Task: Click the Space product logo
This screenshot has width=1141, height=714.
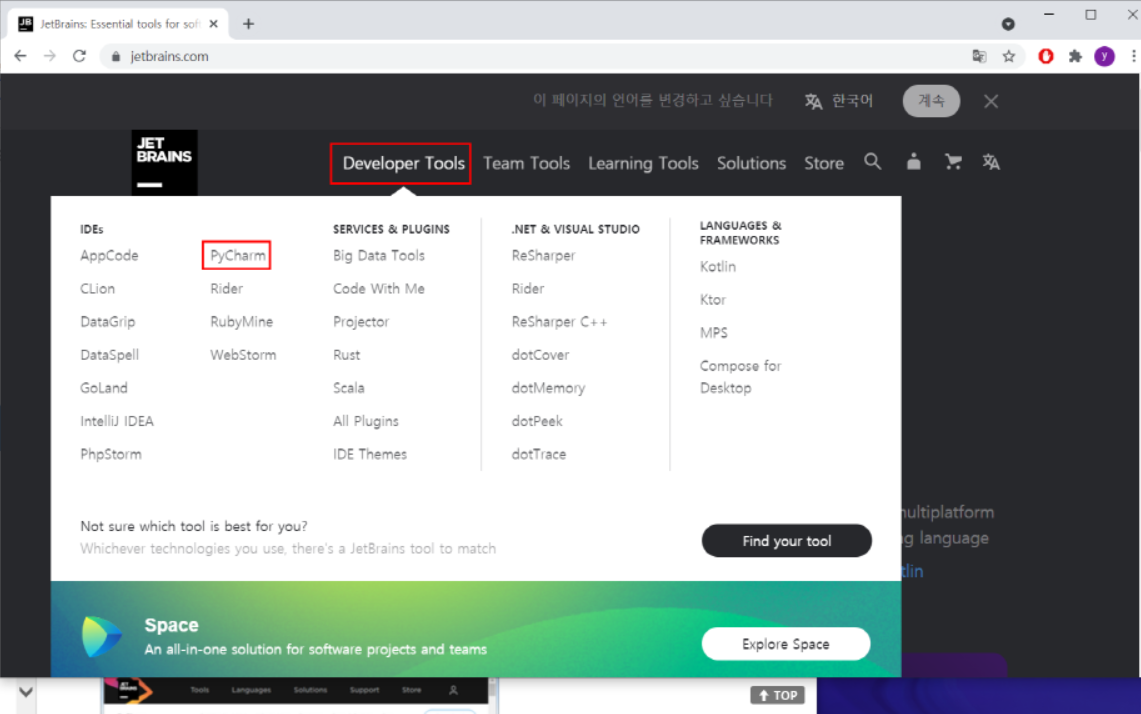Action: pyautogui.click(x=101, y=636)
